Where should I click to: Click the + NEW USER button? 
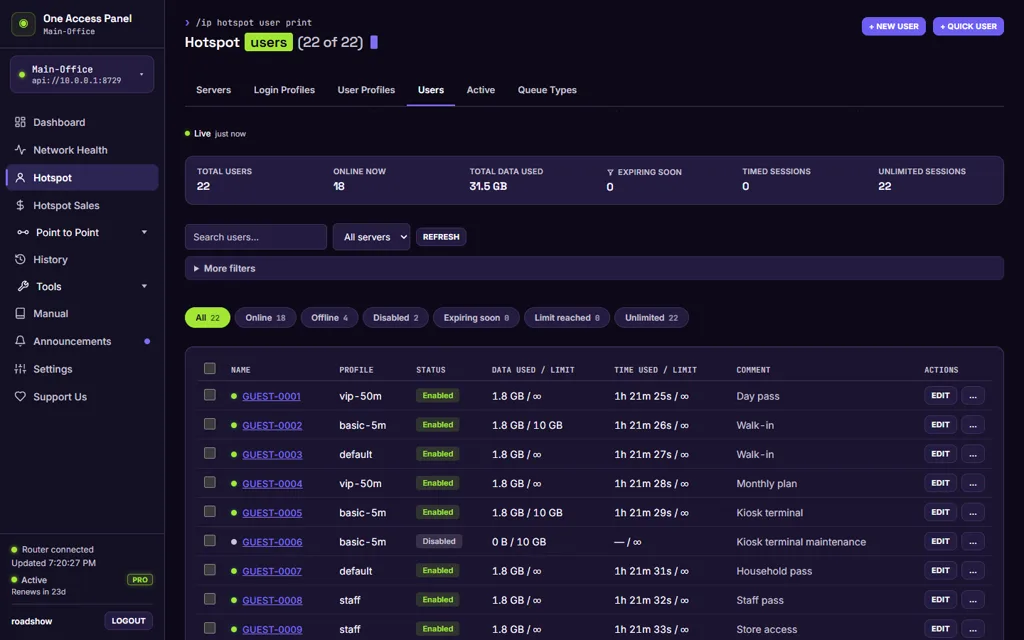pyautogui.click(x=893, y=26)
